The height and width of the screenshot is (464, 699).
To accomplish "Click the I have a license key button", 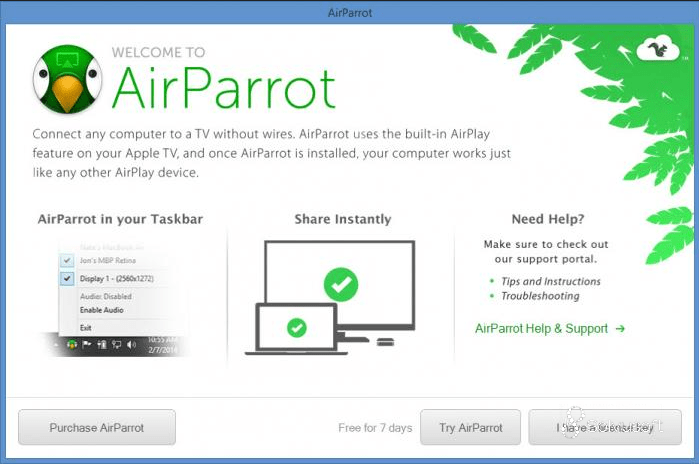I will pyautogui.click(x=605, y=427).
